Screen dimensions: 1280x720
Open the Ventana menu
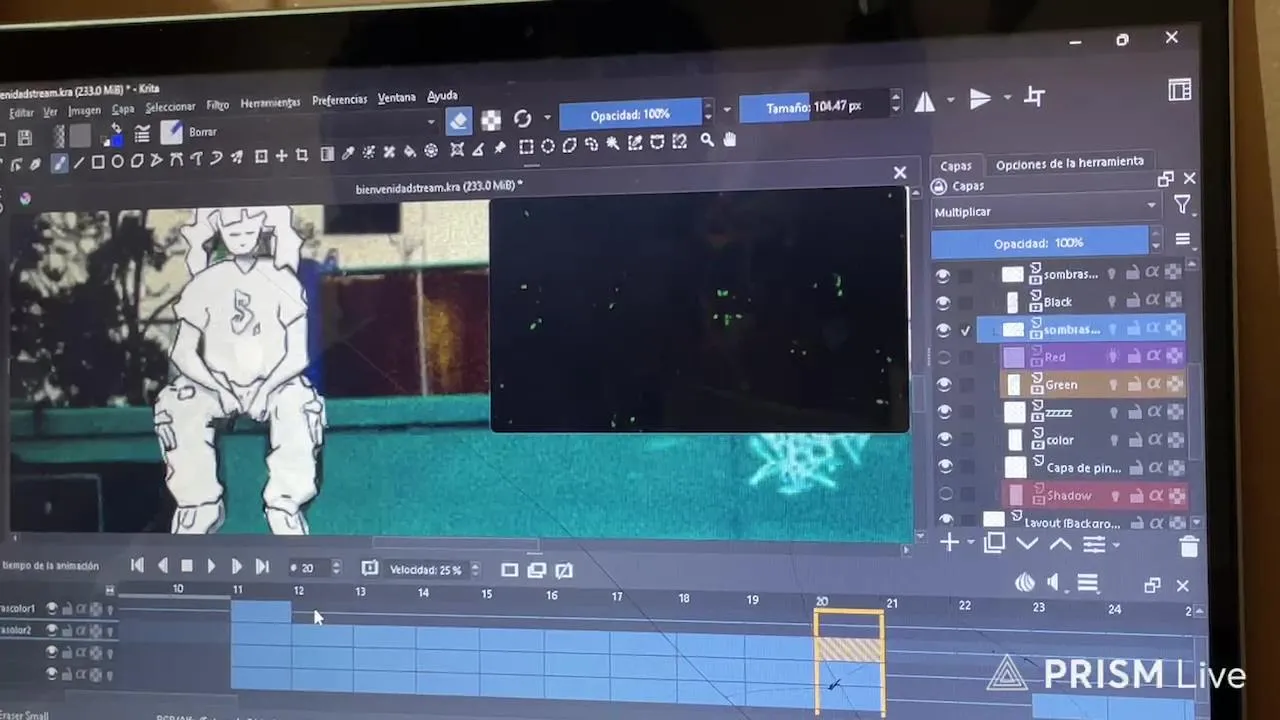point(396,98)
